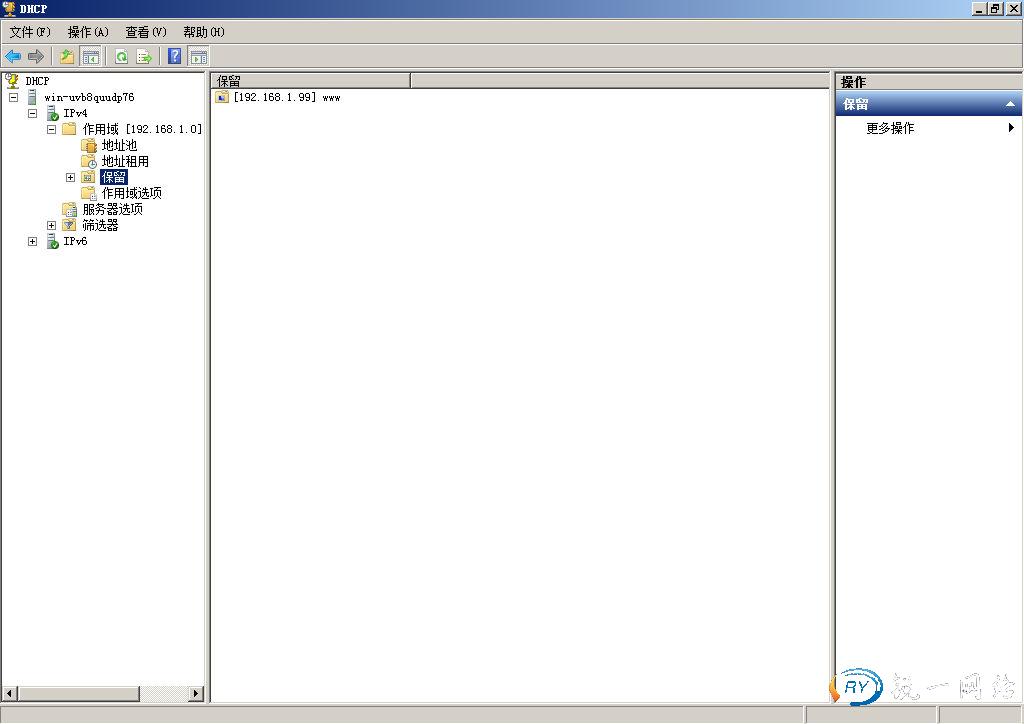Expand the IPv6 tree node

pos(33,241)
